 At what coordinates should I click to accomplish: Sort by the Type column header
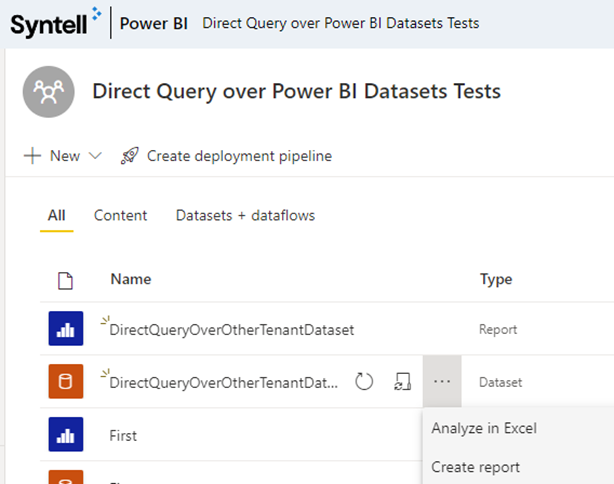coord(496,280)
